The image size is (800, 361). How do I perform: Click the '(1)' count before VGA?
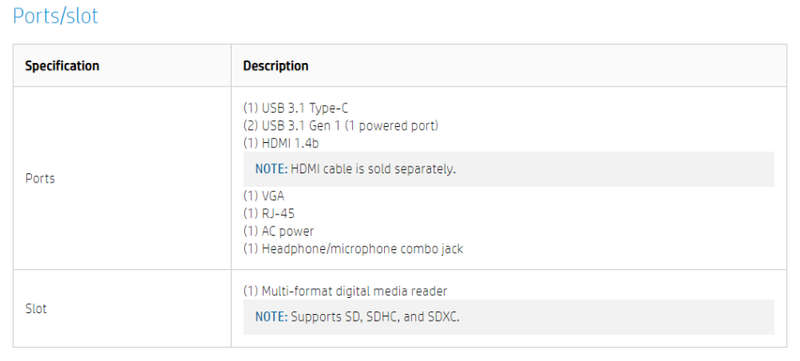[251, 196]
